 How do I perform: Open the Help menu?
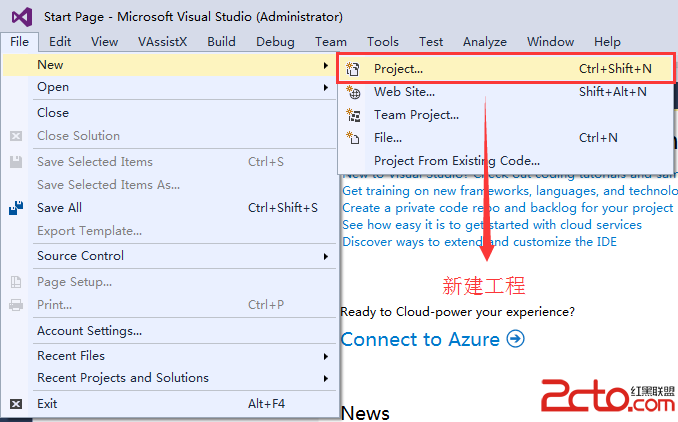coord(607,42)
